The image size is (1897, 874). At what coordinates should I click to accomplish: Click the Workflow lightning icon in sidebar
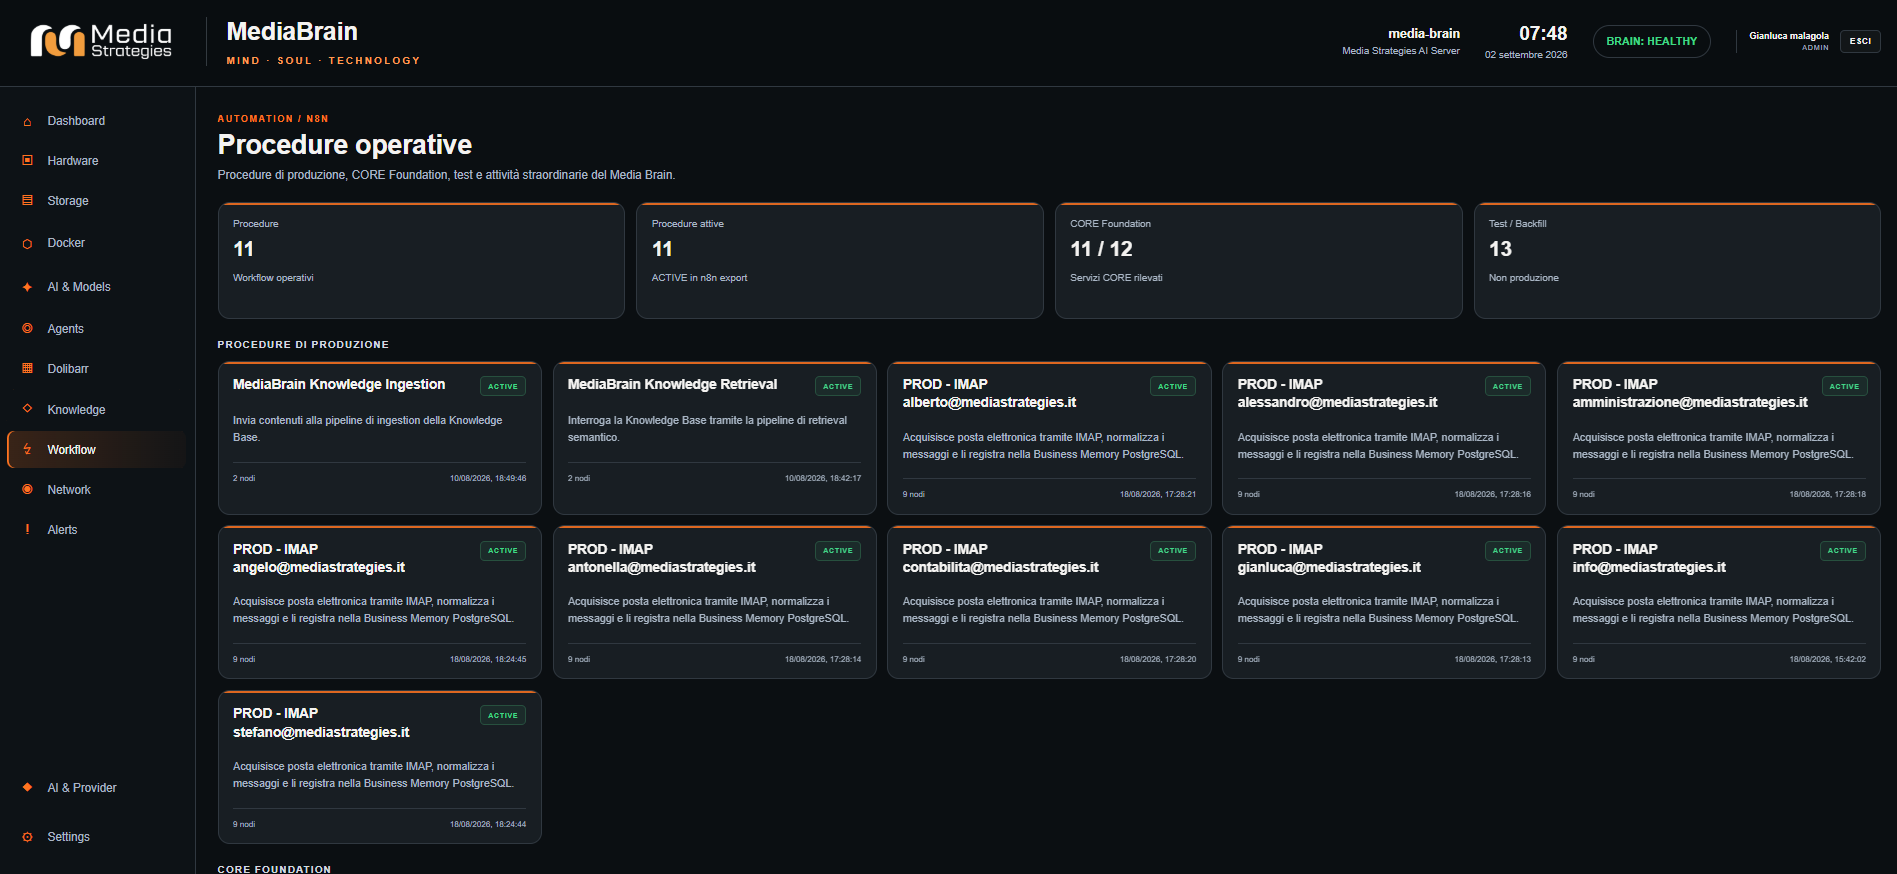coord(27,449)
